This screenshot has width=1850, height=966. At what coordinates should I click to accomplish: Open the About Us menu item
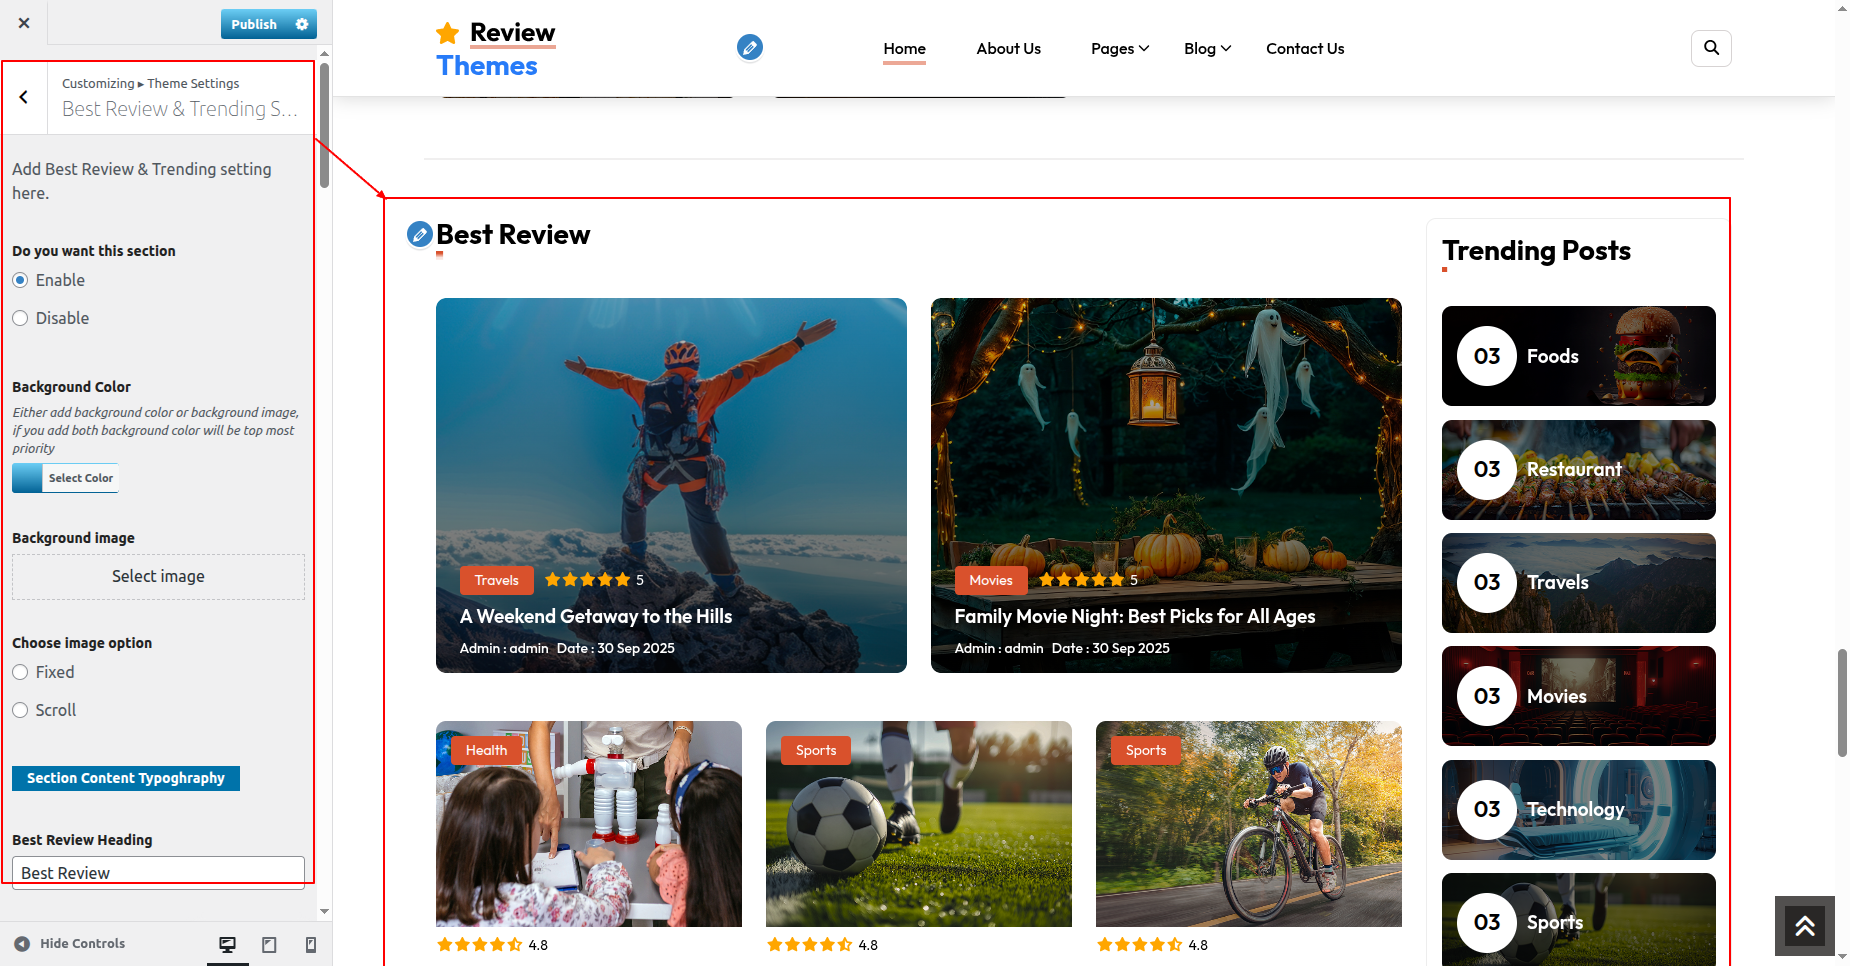1008,48
